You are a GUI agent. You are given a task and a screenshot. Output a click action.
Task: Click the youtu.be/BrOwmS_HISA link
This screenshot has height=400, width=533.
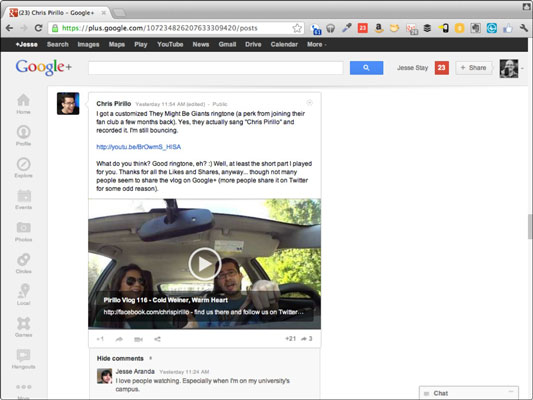click(x=138, y=147)
